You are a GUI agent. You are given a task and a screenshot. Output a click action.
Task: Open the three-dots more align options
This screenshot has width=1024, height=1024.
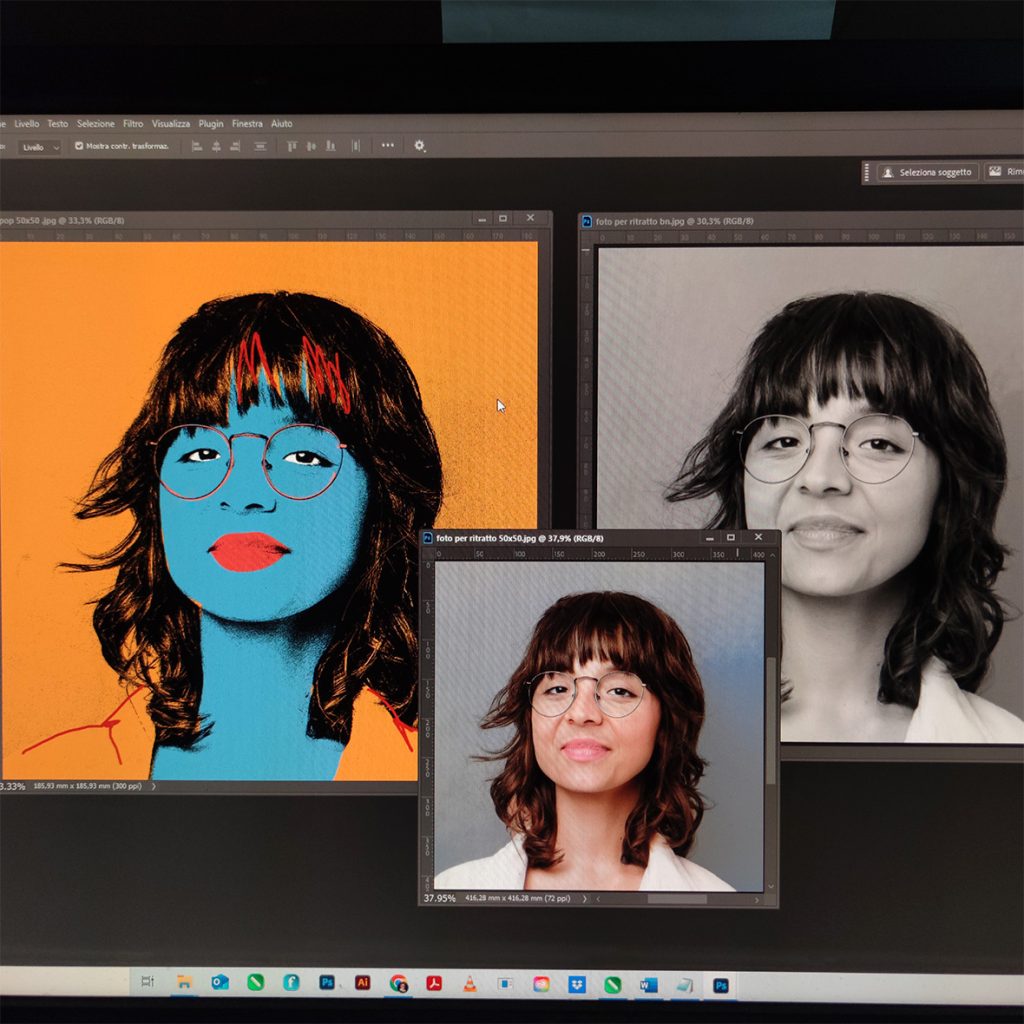click(x=387, y=146)
